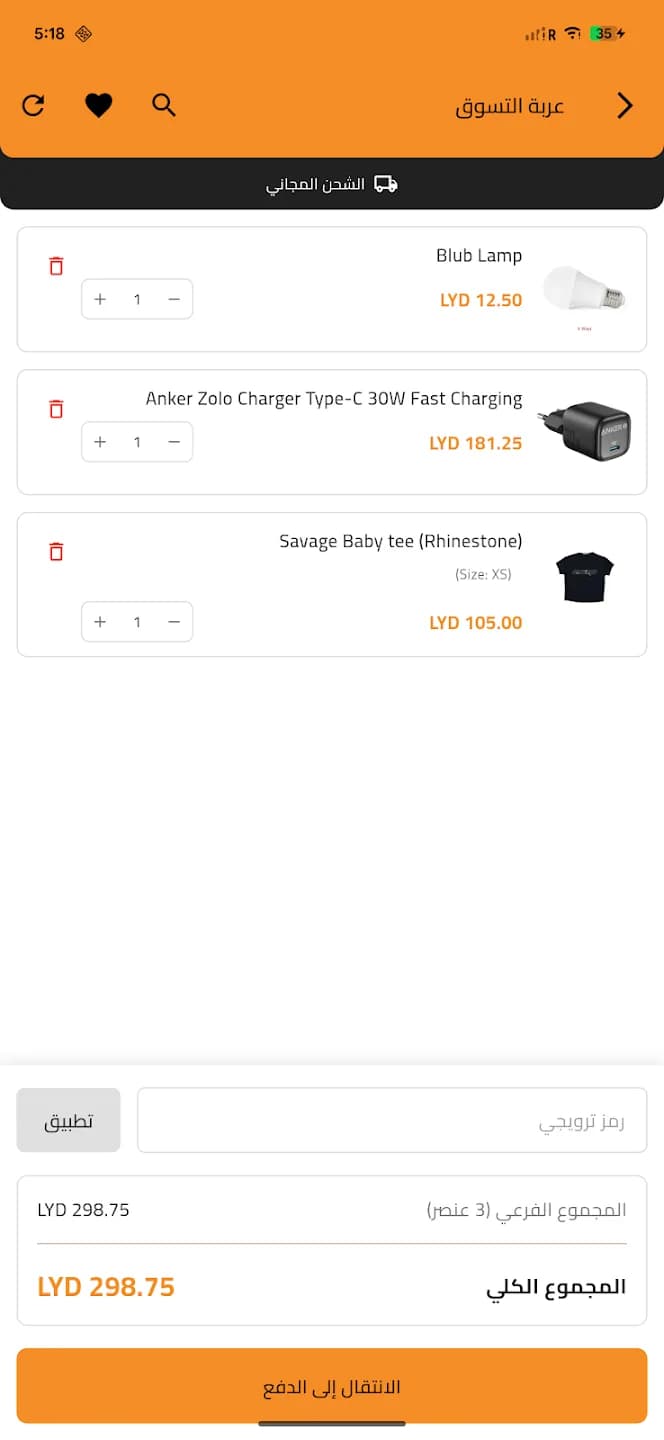Go back using the header chevron arrow

pyautogui.click(x=625, y=105)
